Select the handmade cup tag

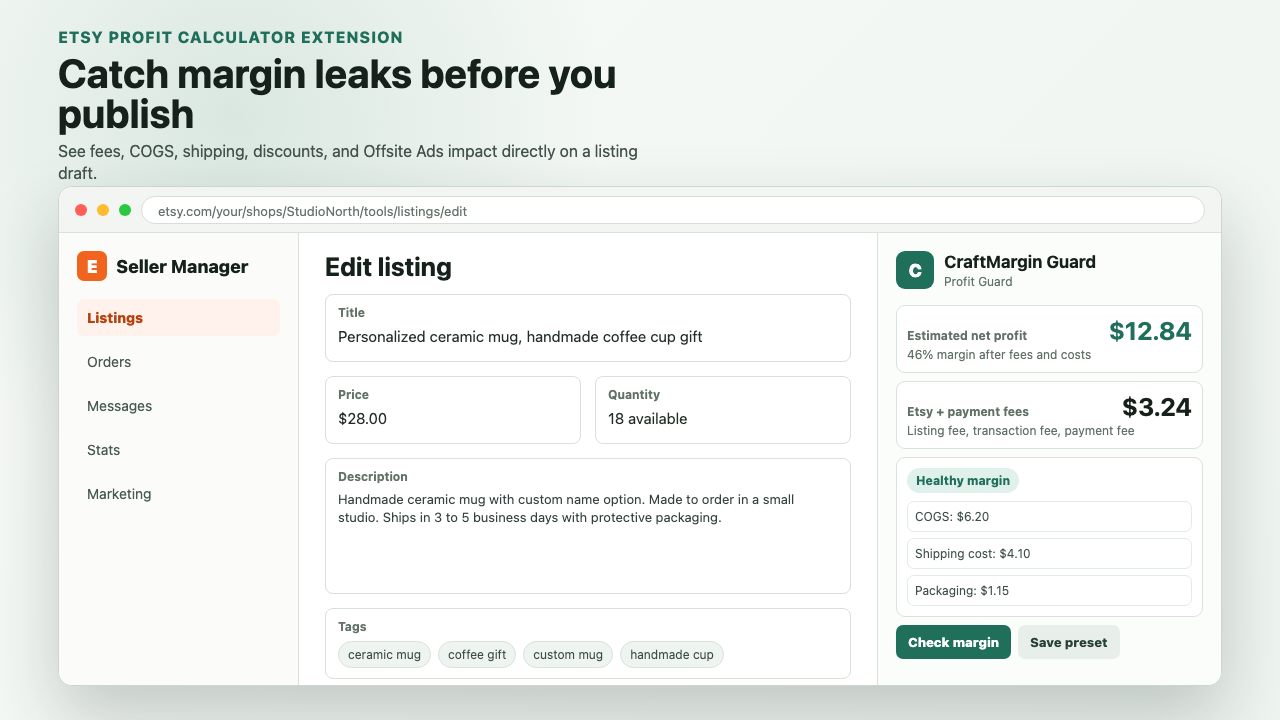click(672, 655)
